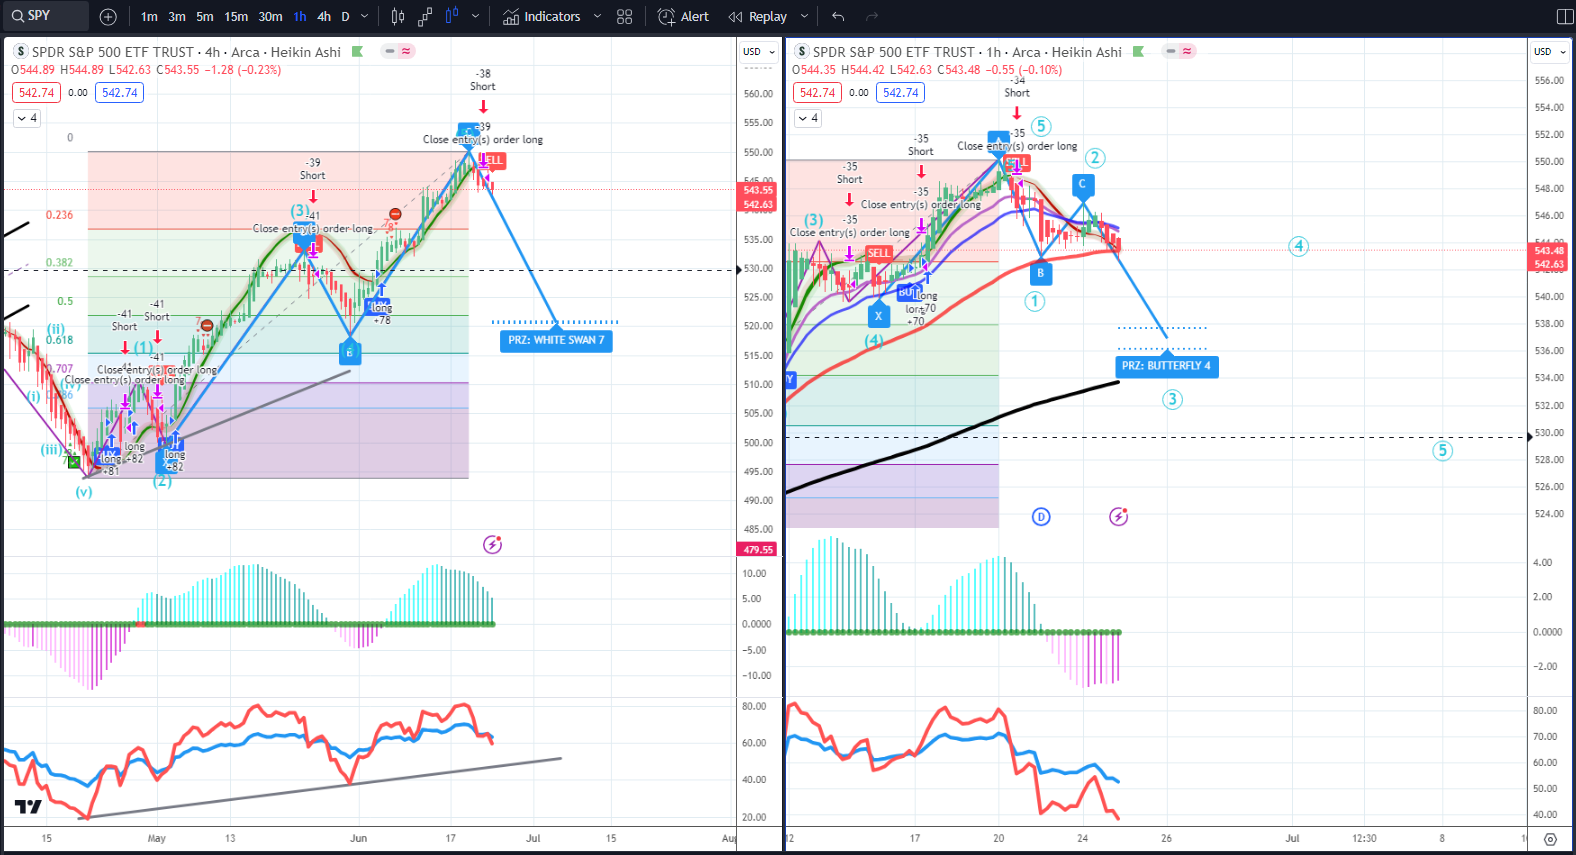1576x855 pixels.
Task: Click the 0.236 Fibonacci level label
Action: pyautogui.click(x=59, y=215)
